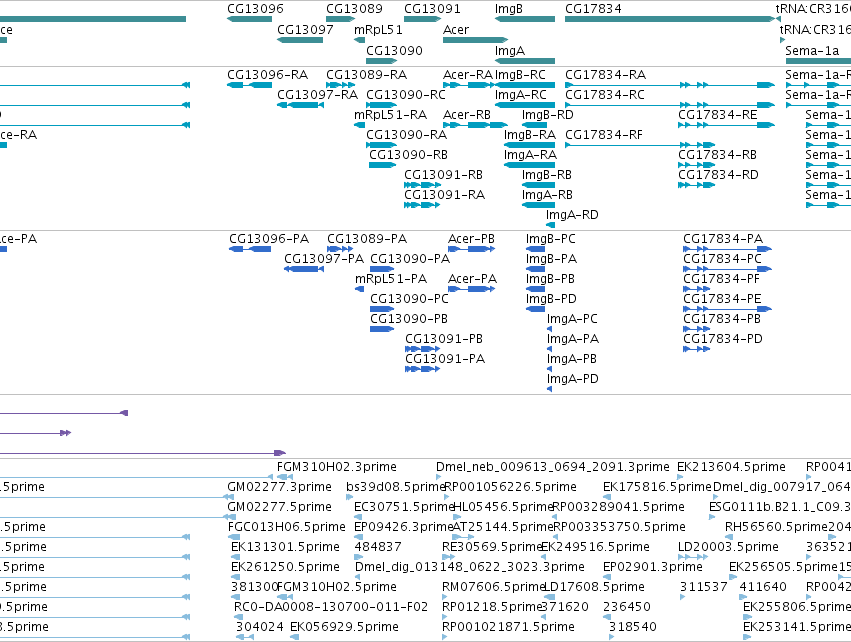Click protein CG13097-PA

[x=324, y=259]
